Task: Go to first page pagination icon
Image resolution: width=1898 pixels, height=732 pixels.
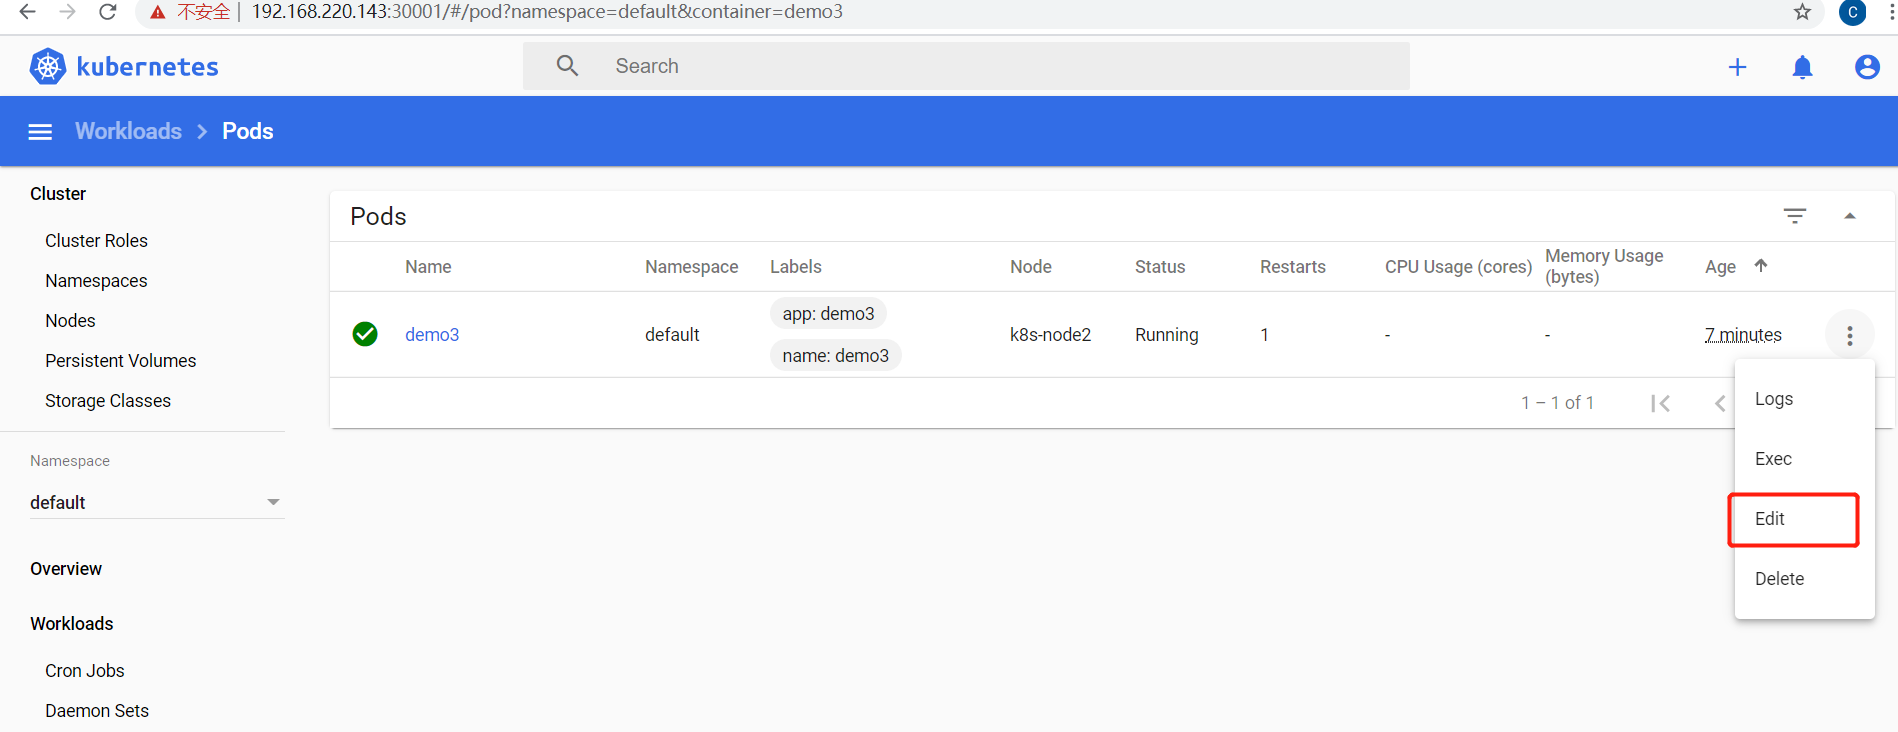Action: click(x=1661, y=403)
